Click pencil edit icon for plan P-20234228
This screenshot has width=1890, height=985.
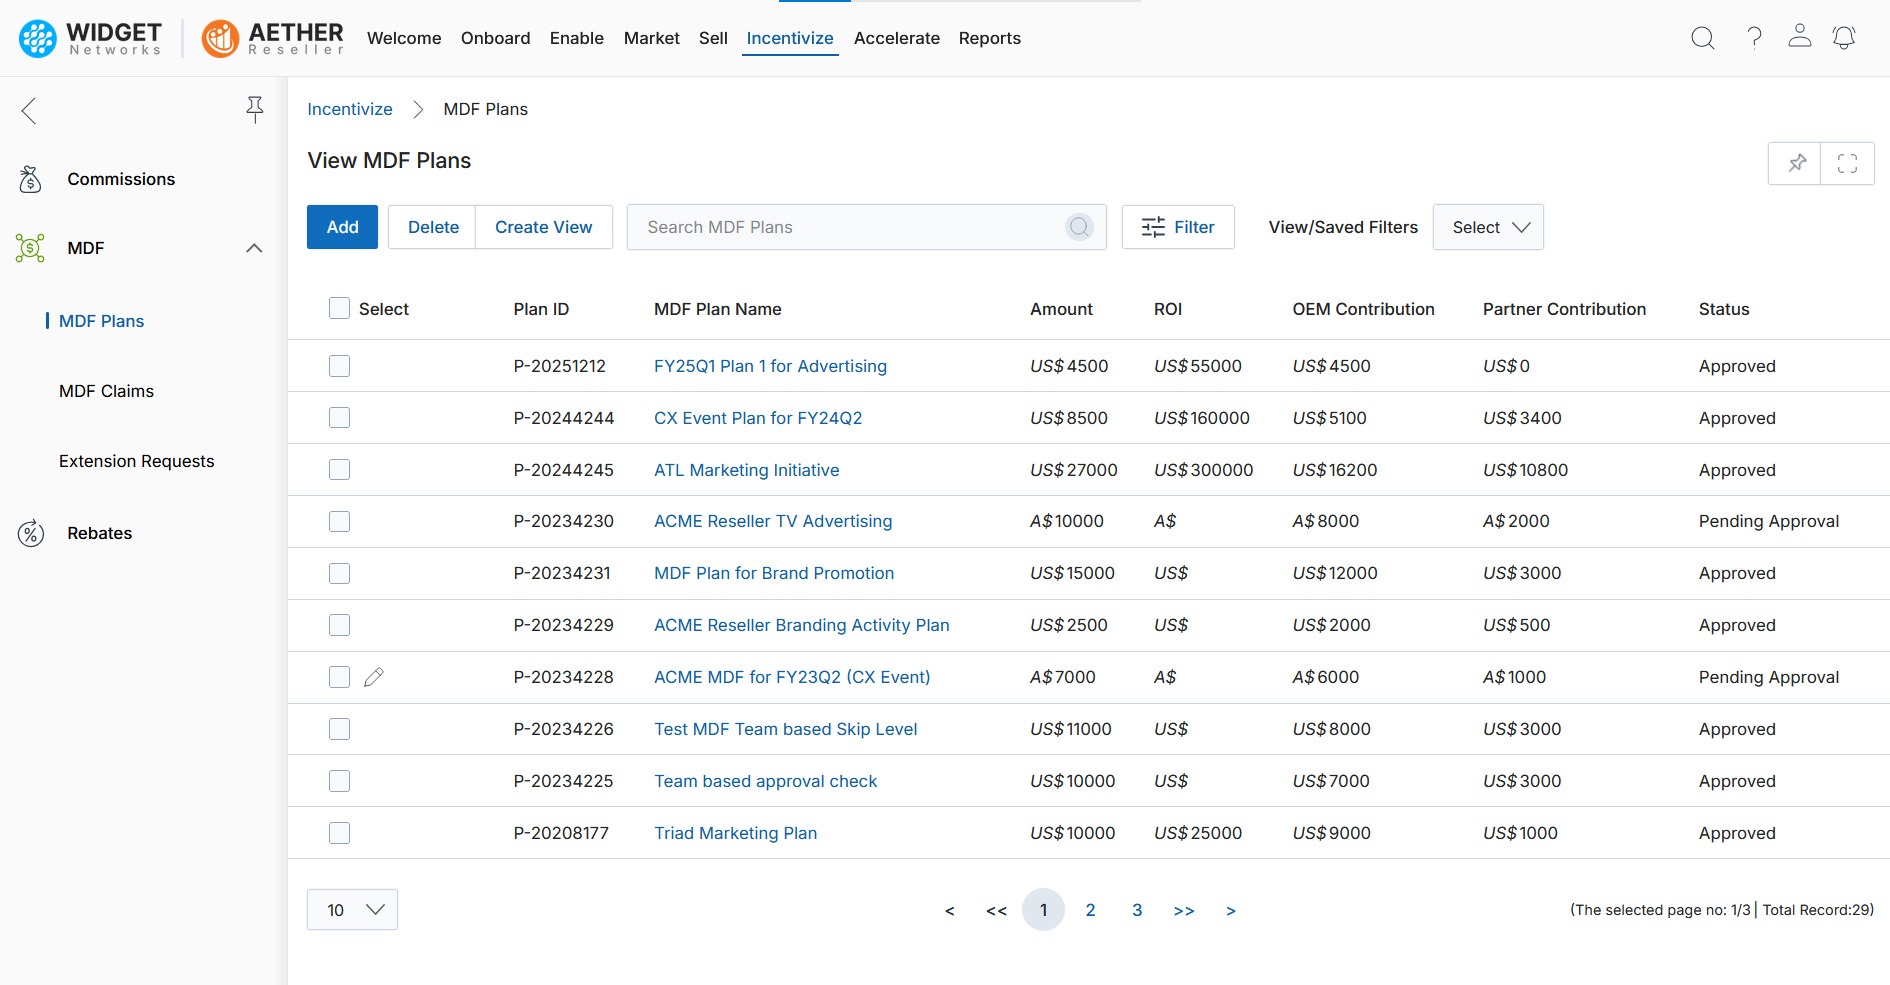pos(374,677)
